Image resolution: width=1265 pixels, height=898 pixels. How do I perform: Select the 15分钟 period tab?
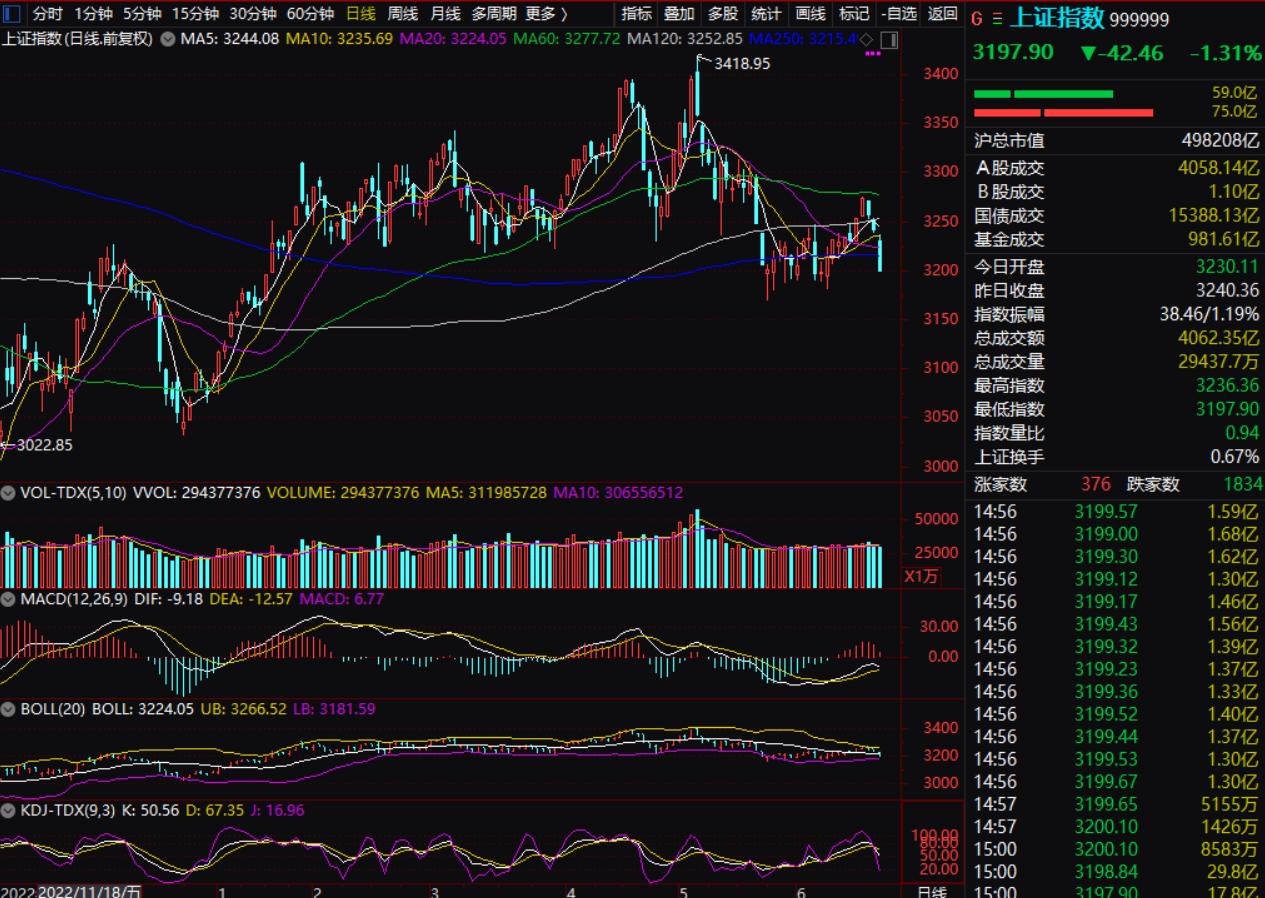[195, 14]
